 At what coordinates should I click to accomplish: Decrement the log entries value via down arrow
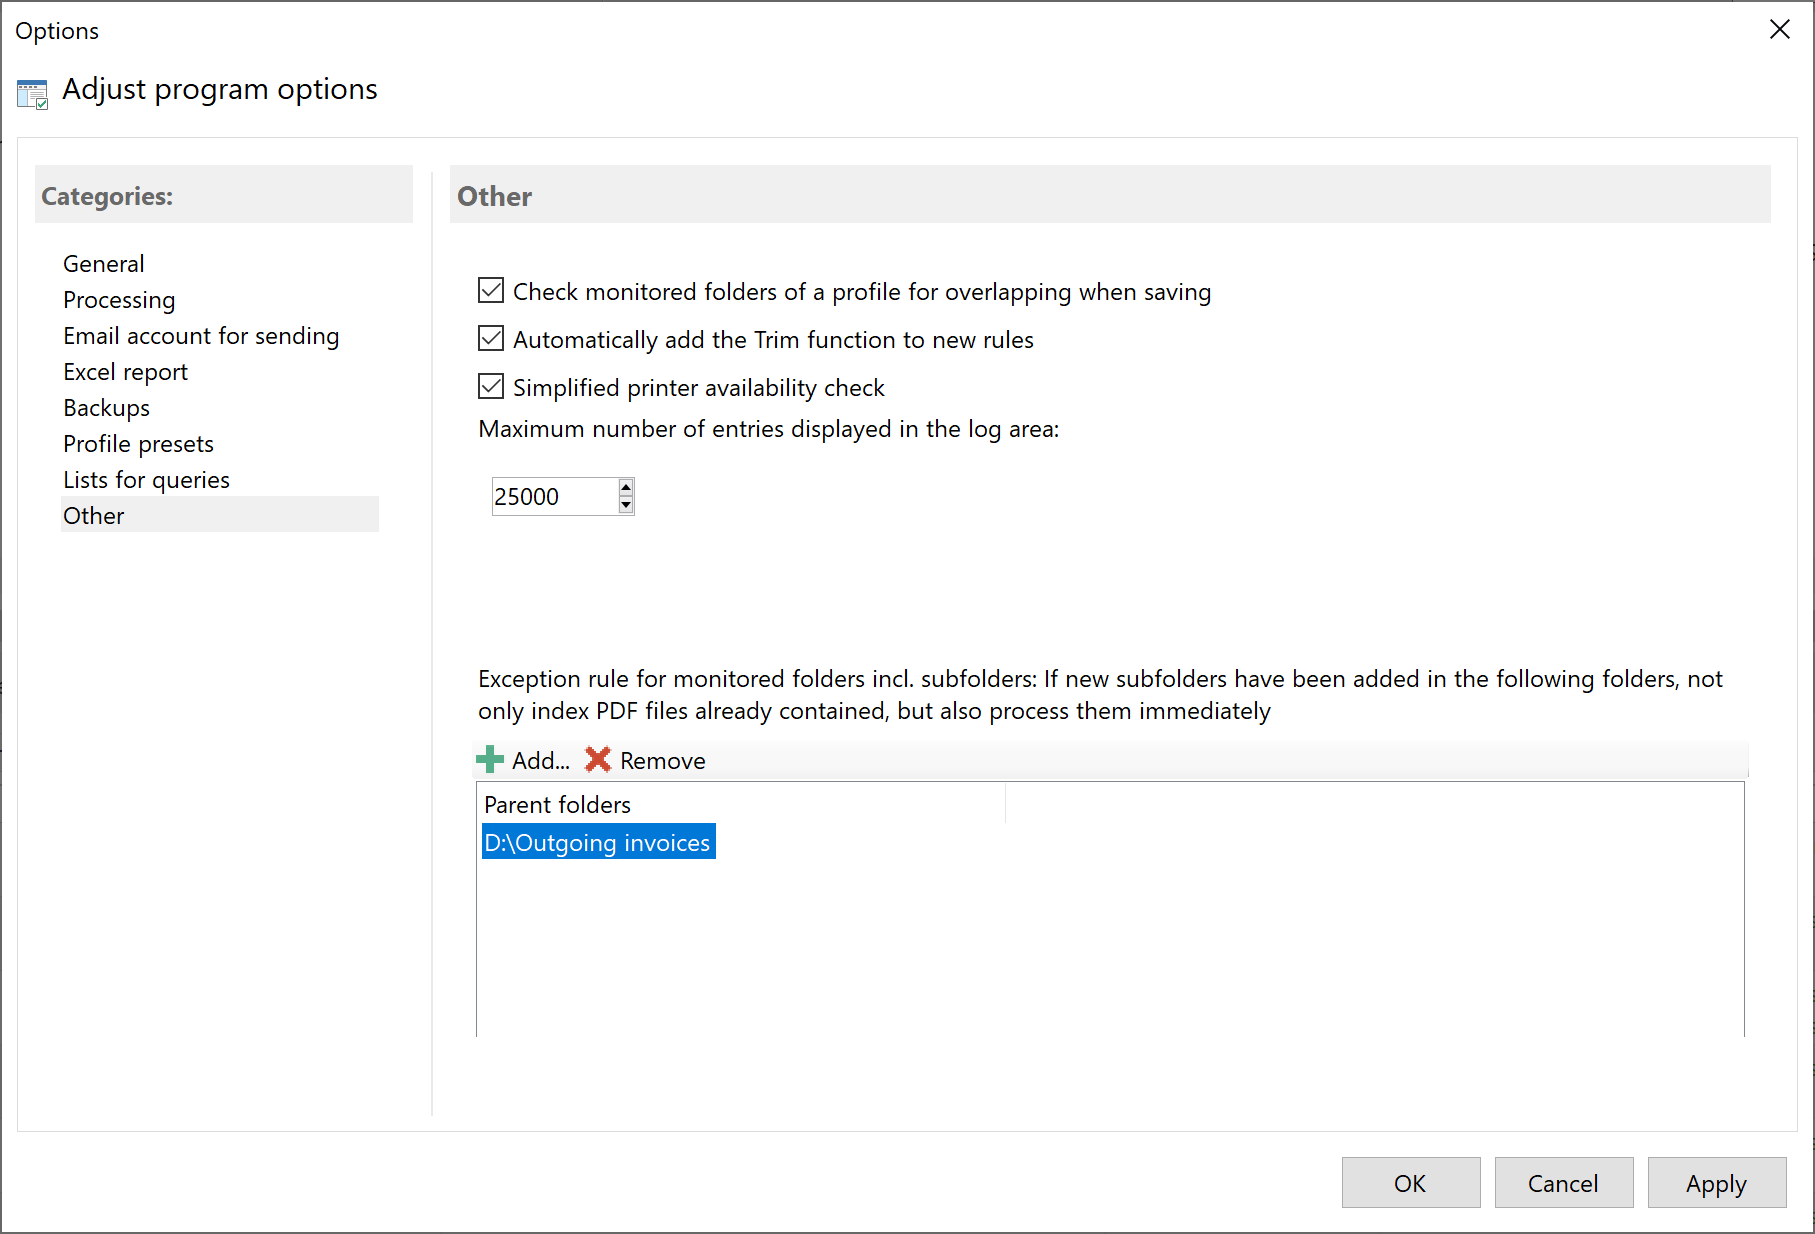pyautogui.click(x=624, y=504)
